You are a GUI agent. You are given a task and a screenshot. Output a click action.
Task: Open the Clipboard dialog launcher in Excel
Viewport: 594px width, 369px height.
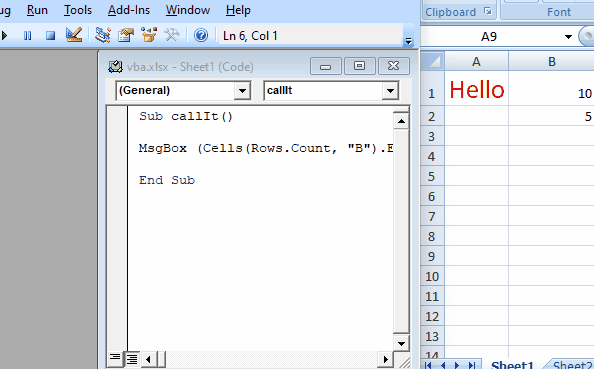488,11
